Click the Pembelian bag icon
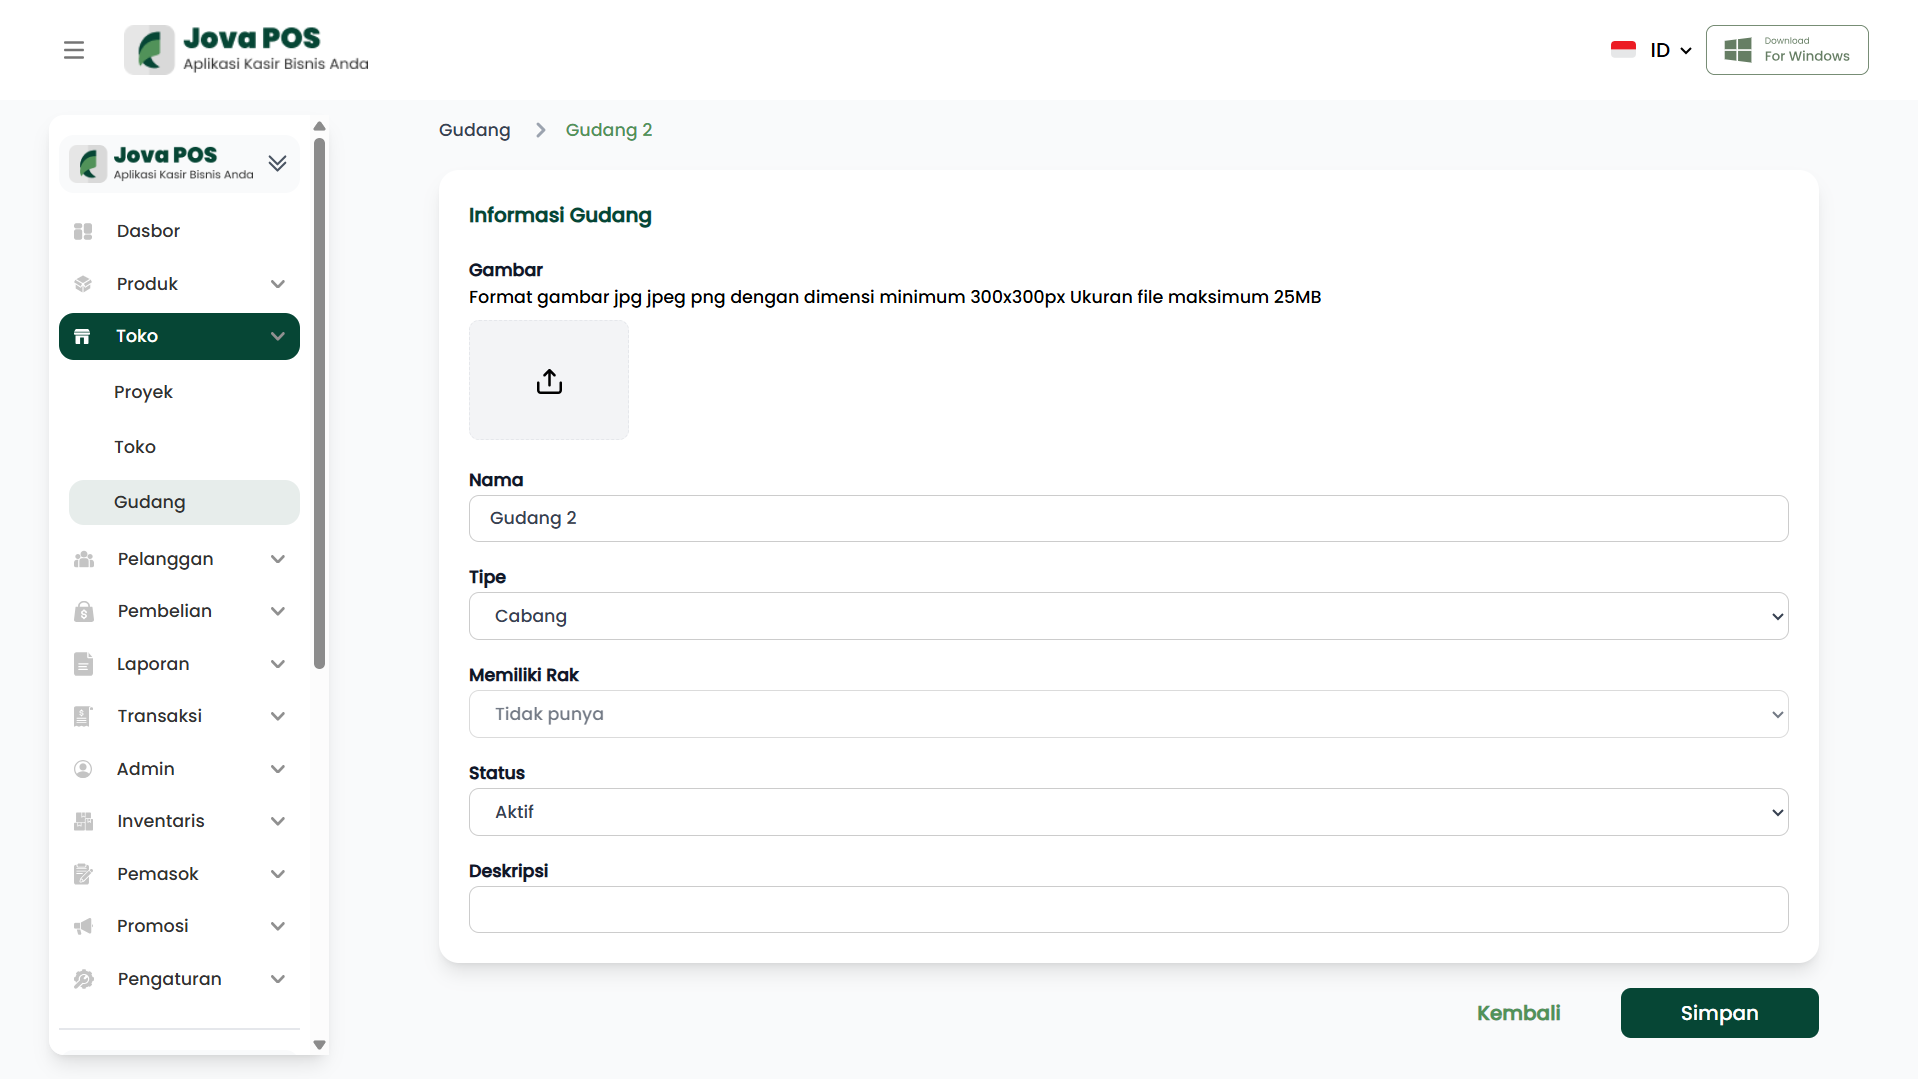The width and height of the screenshot is (1918, 1079). (x=84, y=611)
